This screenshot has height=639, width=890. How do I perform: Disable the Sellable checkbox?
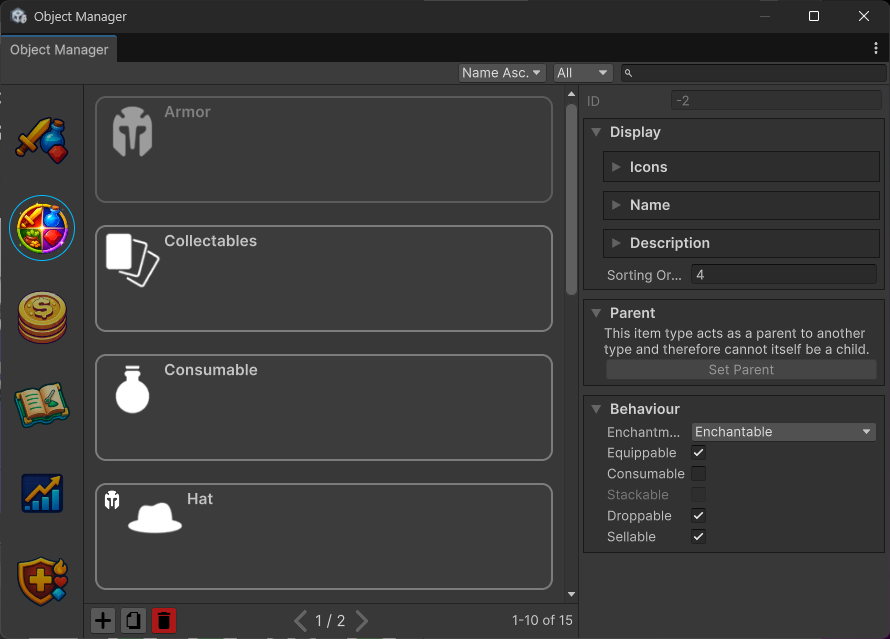tap(699, 537)
